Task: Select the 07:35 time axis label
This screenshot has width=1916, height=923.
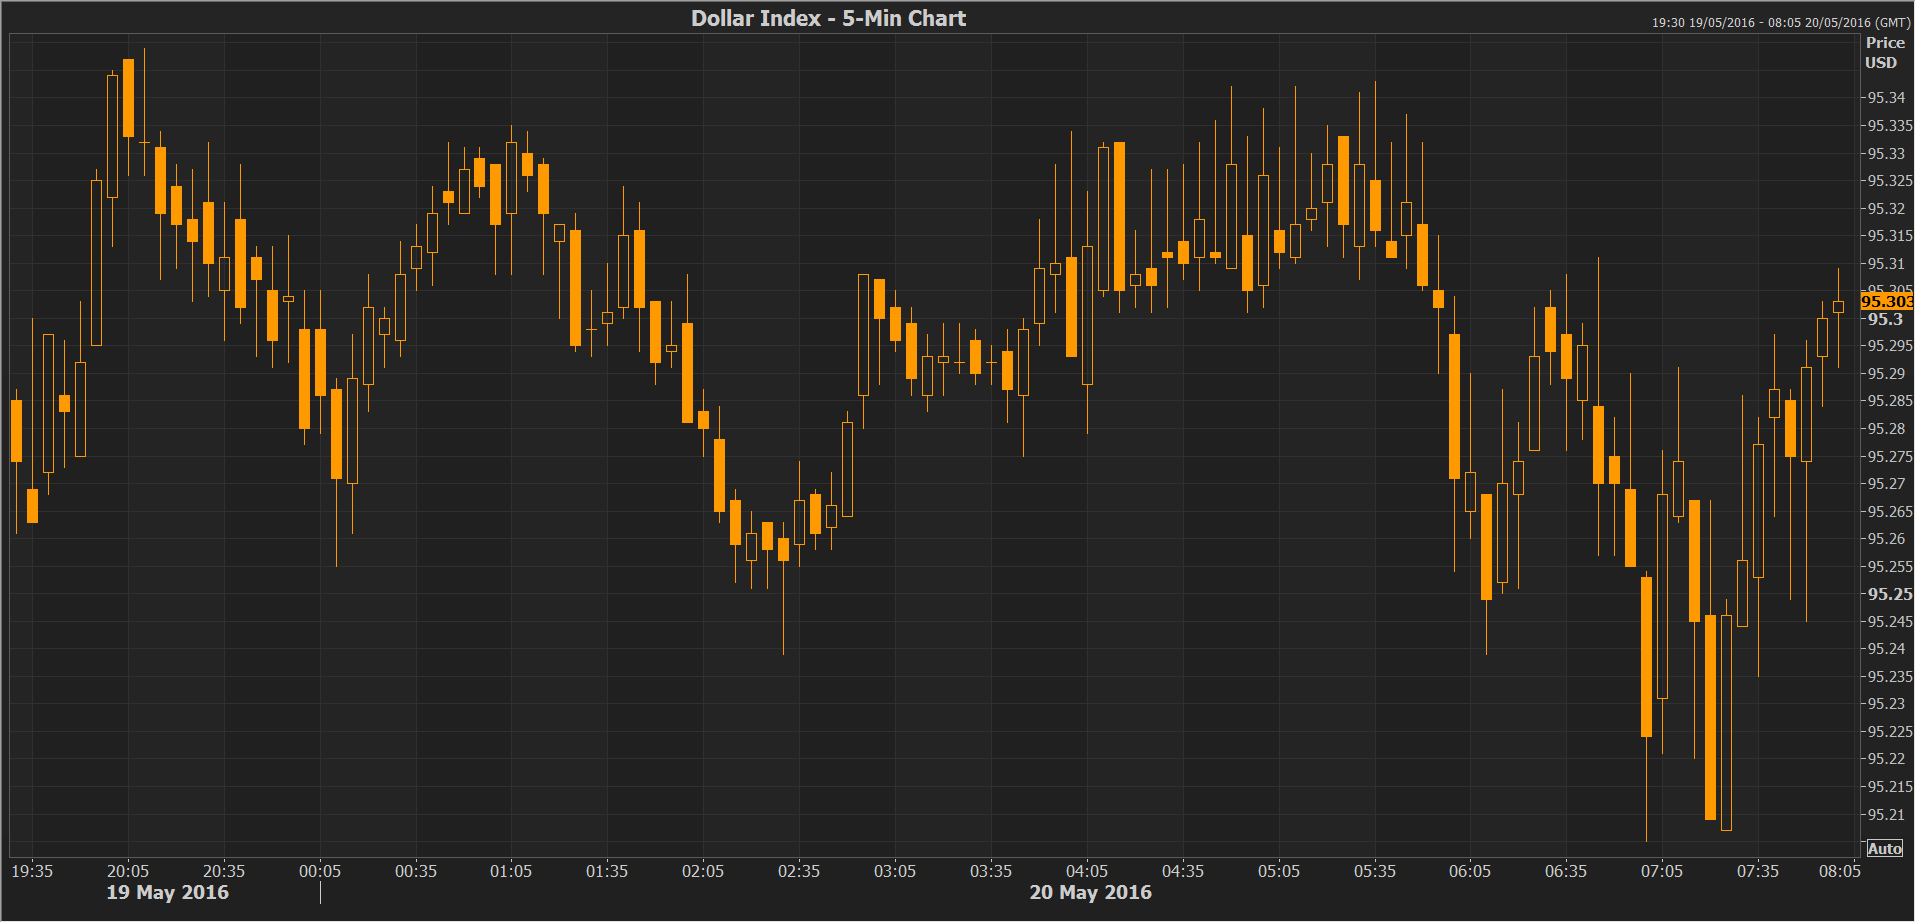Action: pos(1758,871)
